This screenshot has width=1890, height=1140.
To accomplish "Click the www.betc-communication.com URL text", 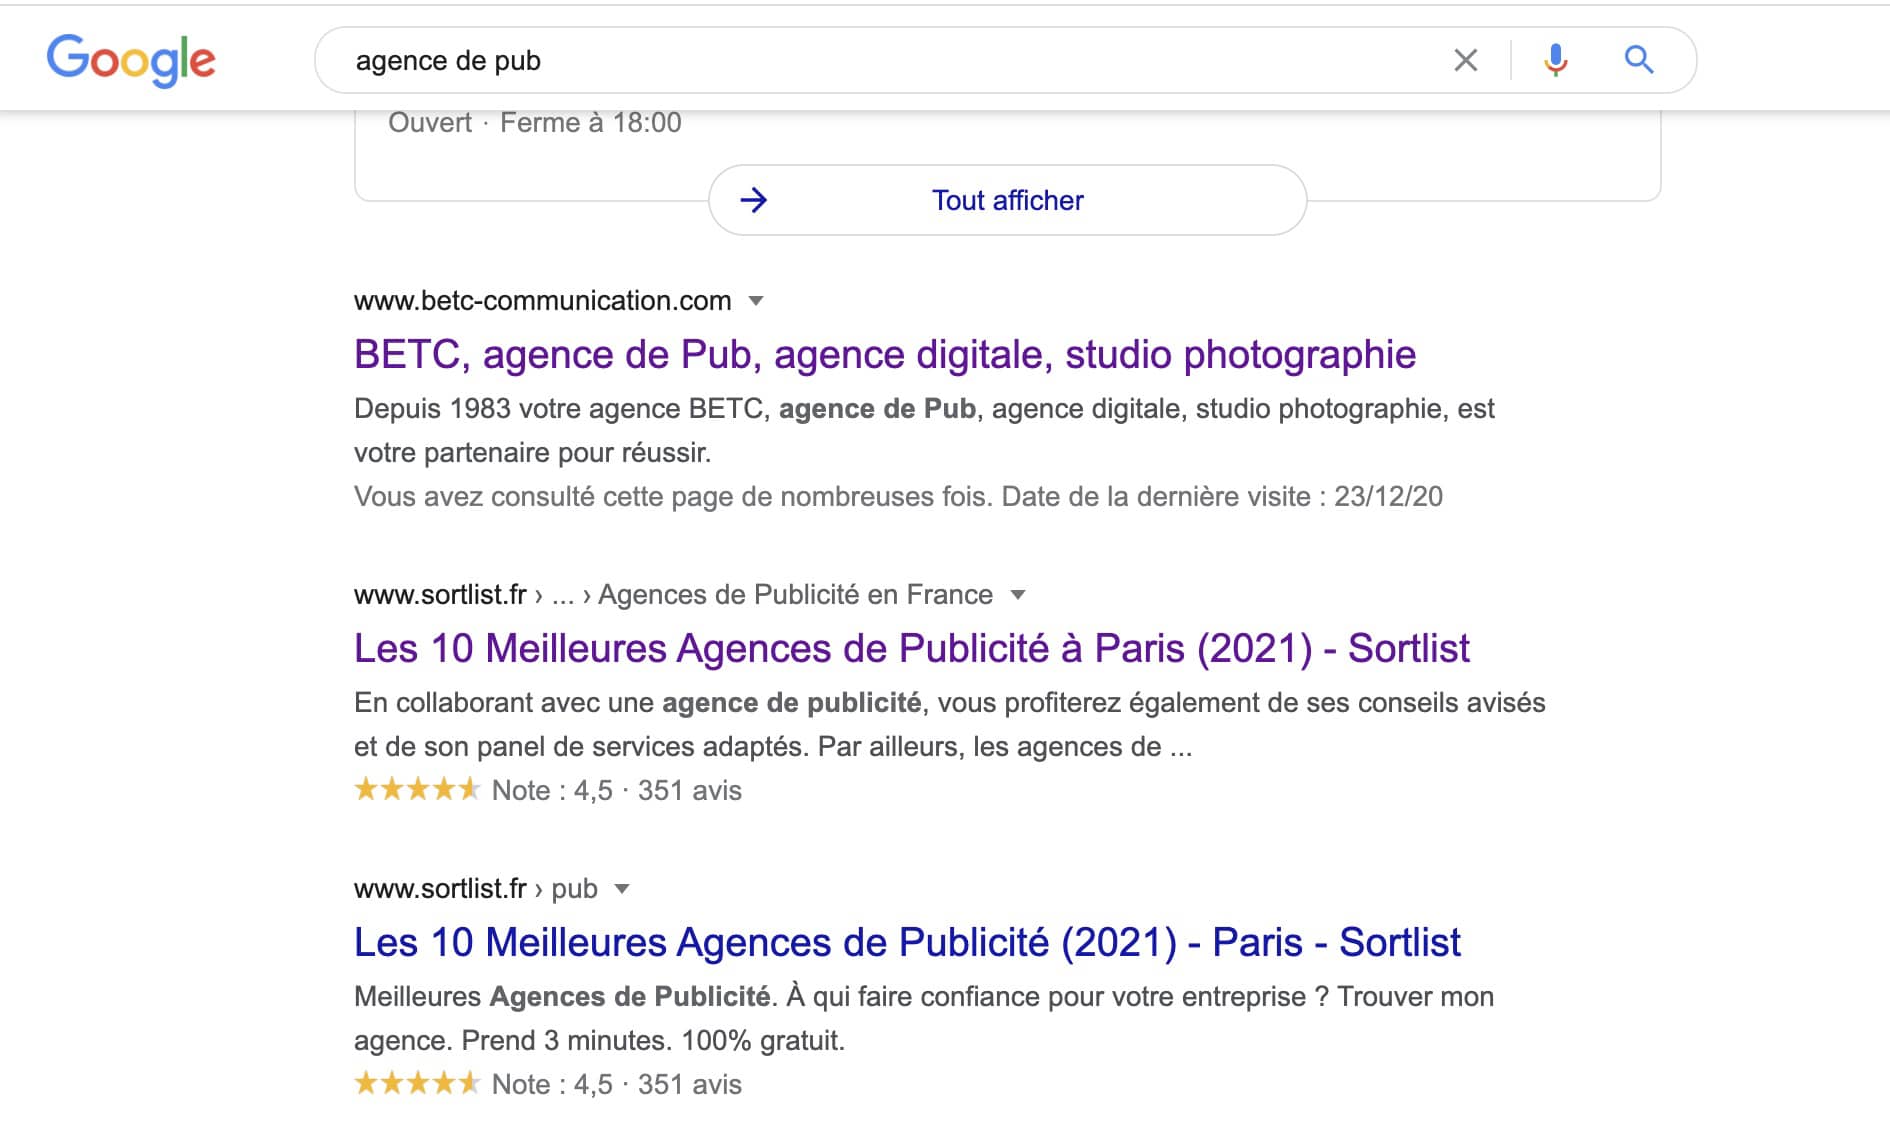I will (543, 301).
